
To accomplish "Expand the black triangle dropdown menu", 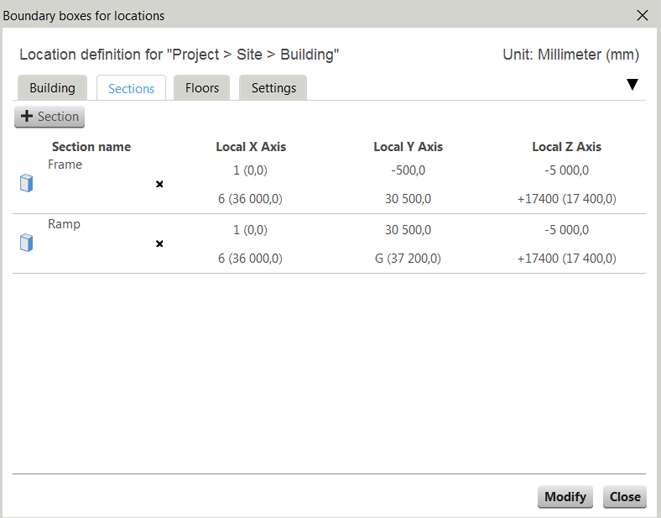I will coord(632,85).
